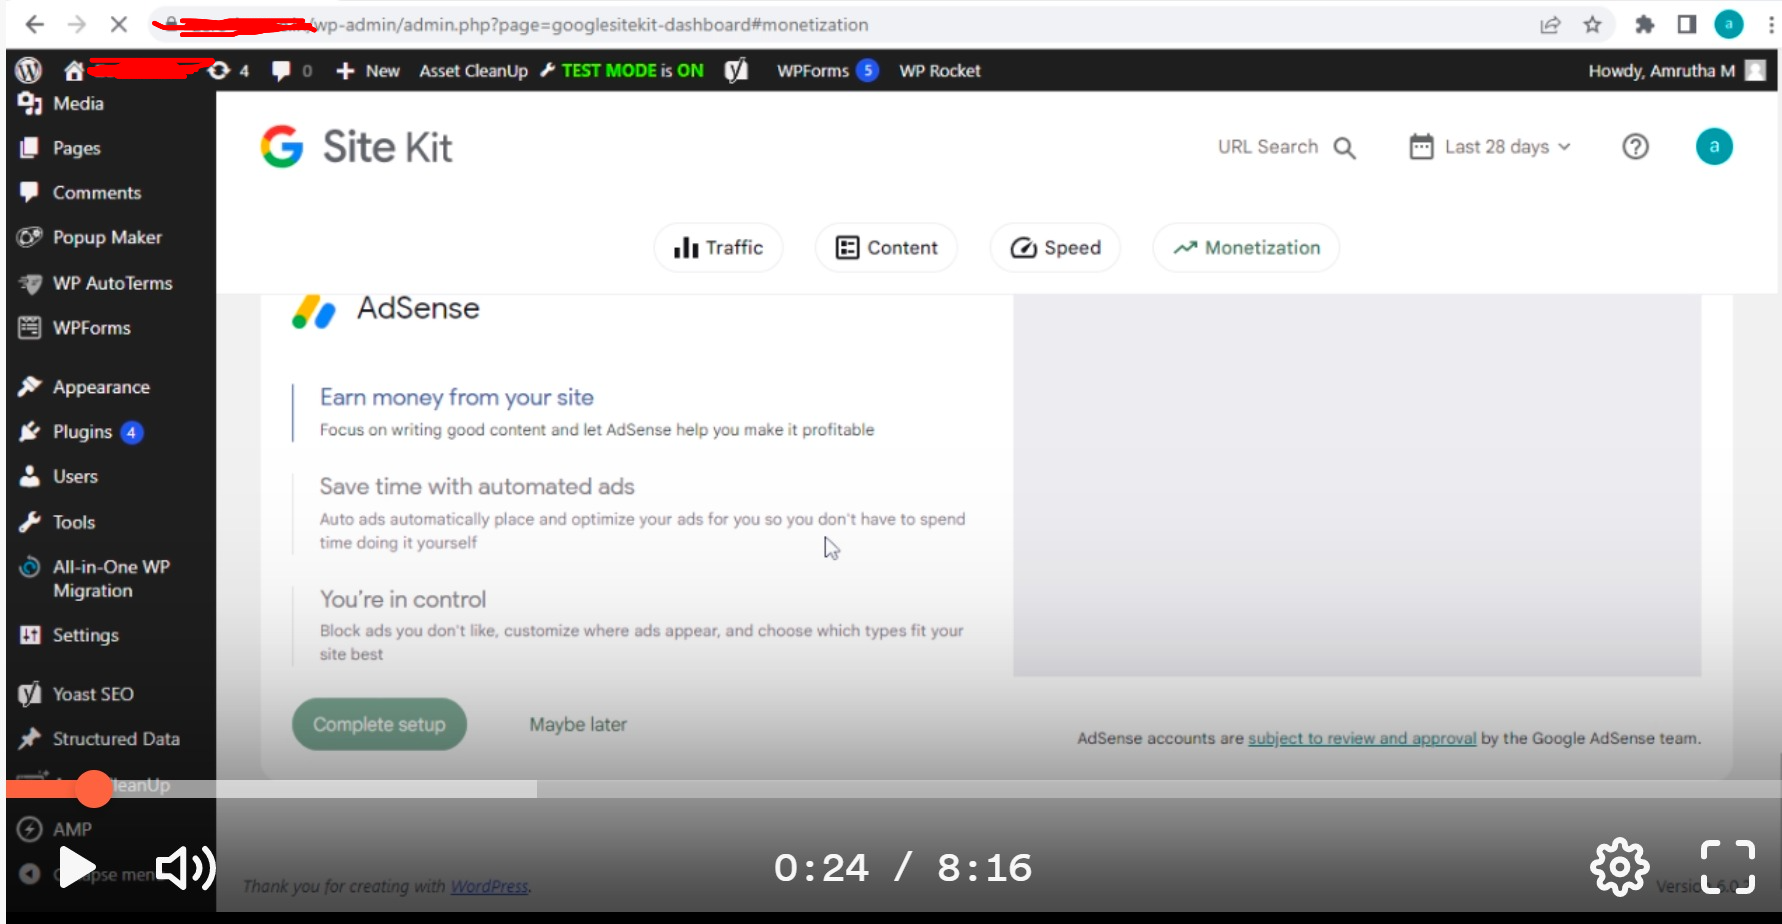Mute the video with the speaker icon

coord(184,867)
